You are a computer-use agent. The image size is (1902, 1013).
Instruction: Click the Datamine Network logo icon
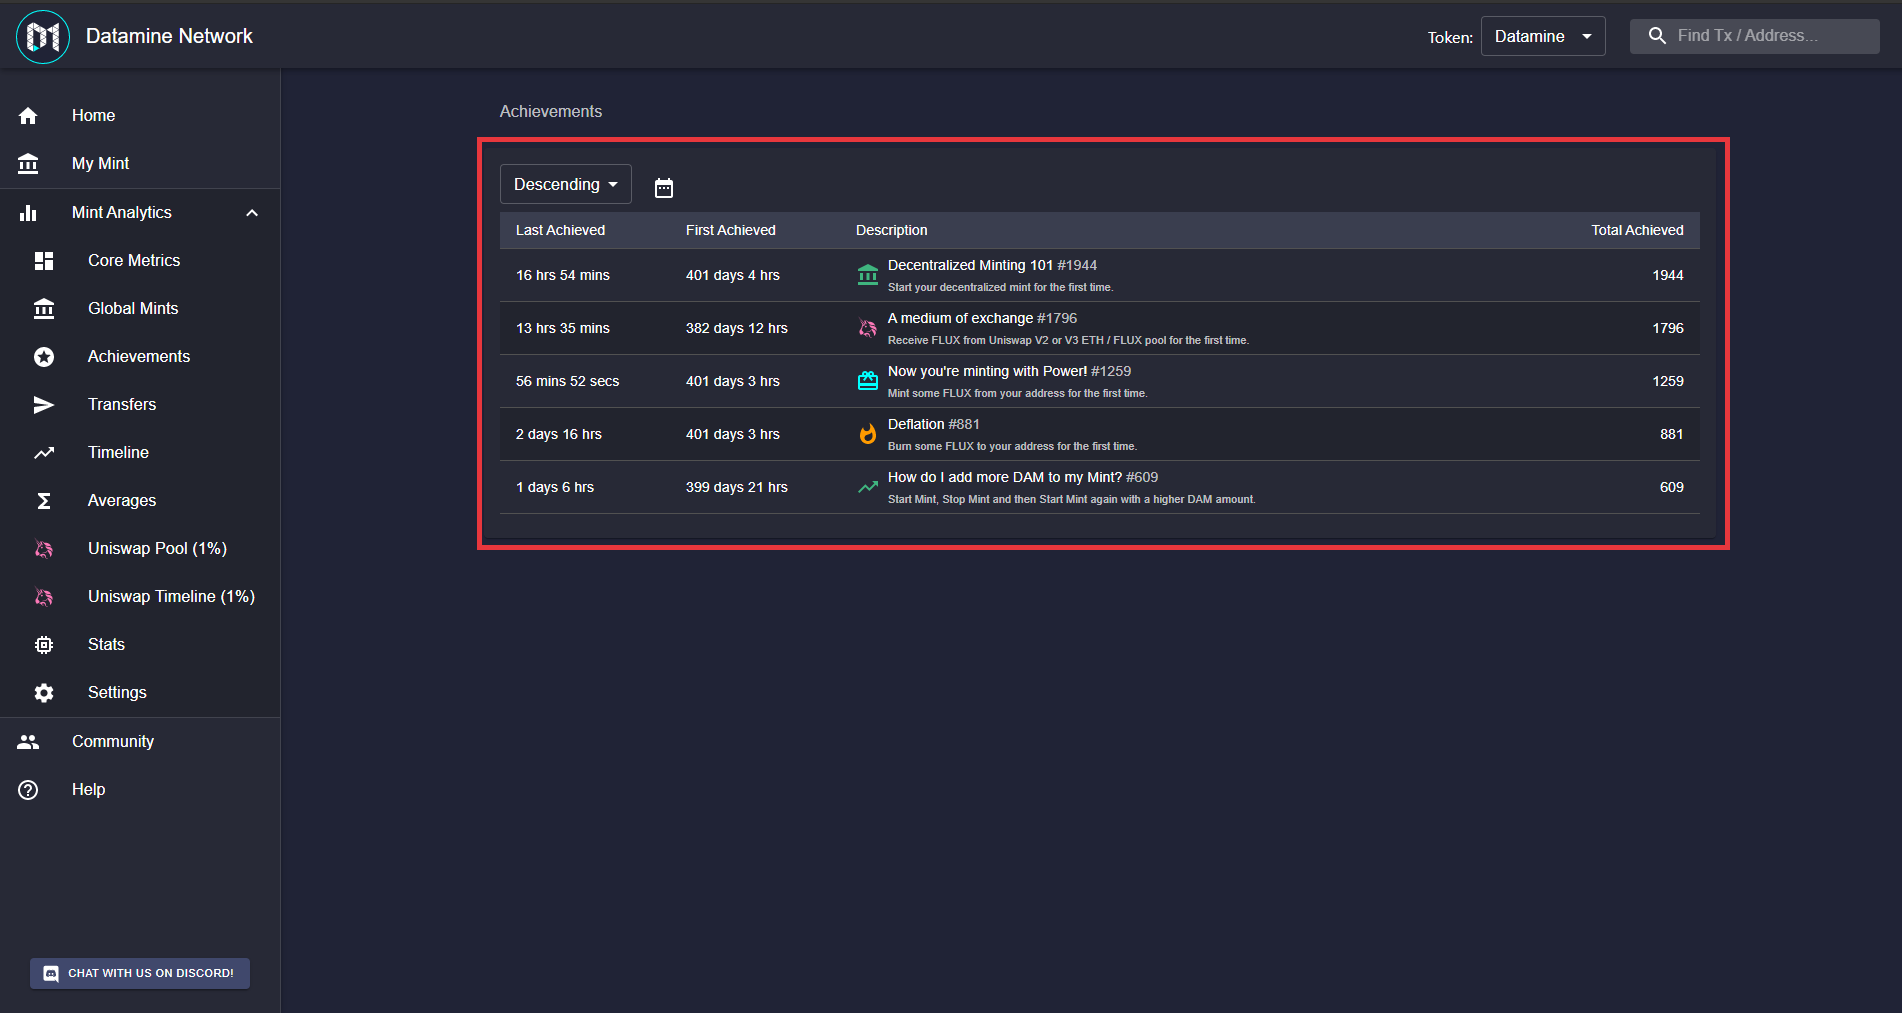coord(43,37)
